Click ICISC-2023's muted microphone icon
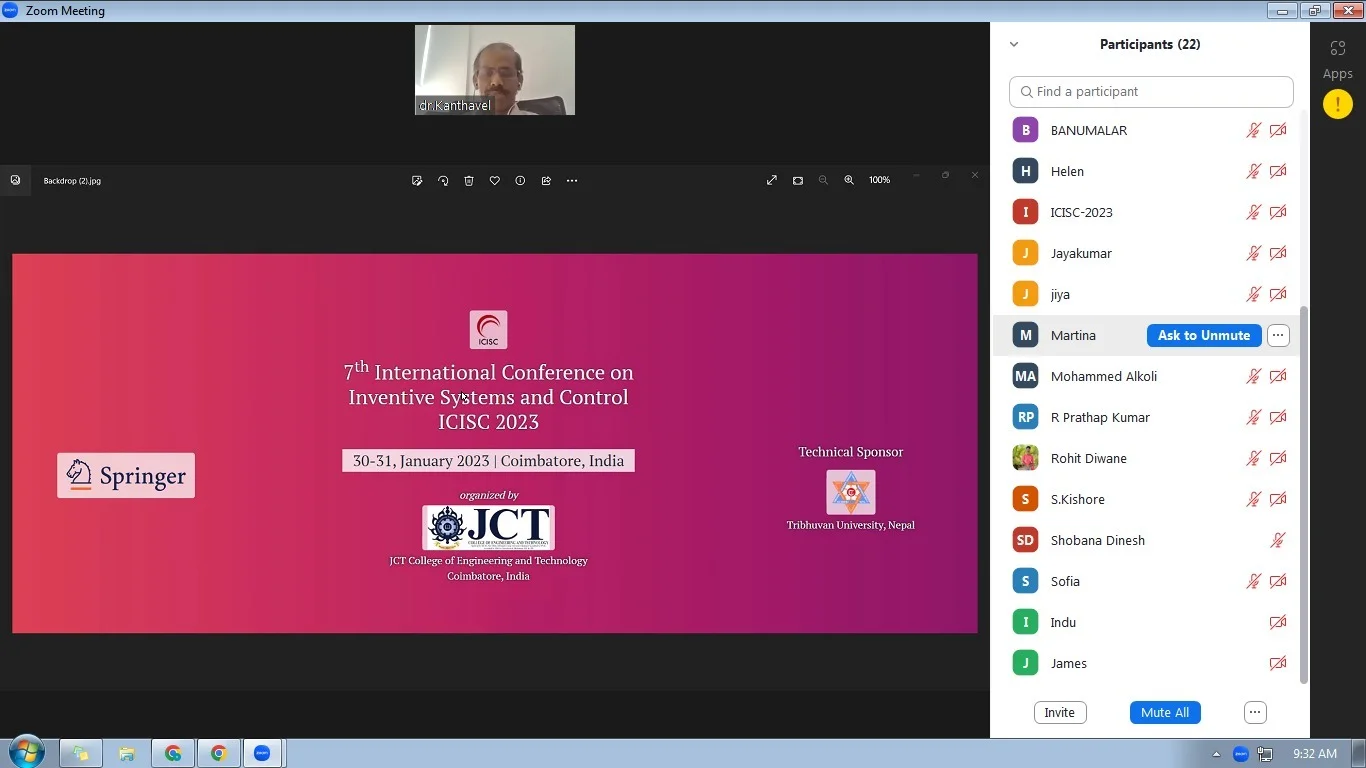Image resolution: width=1366 pixels, height=768 pixels. (x=1254, y=212)
